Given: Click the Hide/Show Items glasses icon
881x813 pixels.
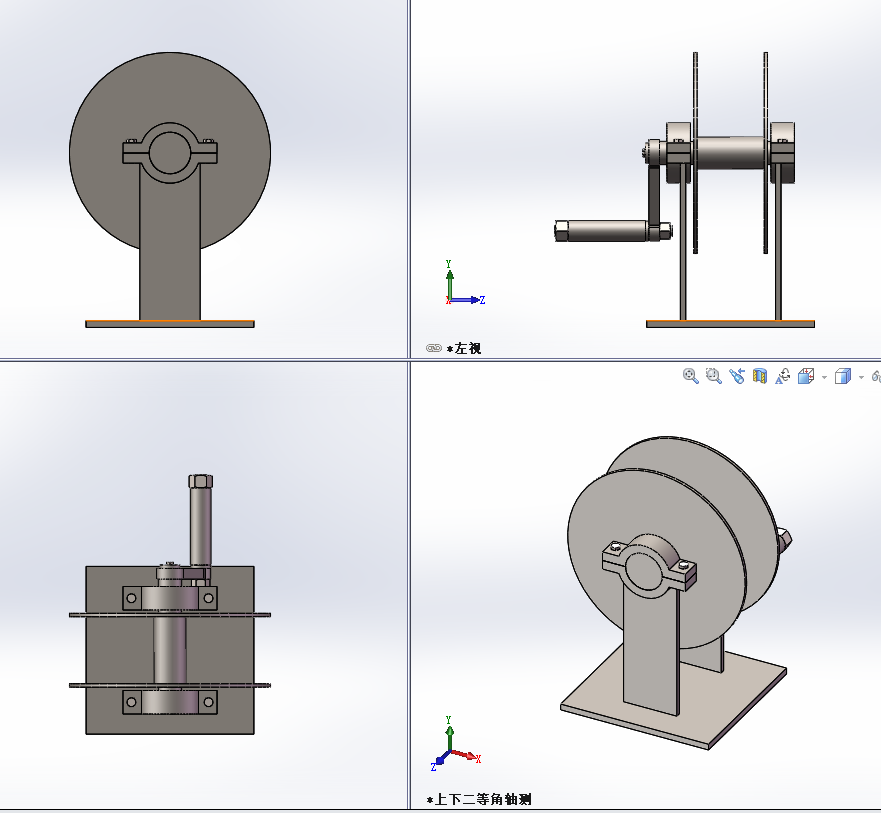Looking at the screenshot, I should (x=876, y=376).
